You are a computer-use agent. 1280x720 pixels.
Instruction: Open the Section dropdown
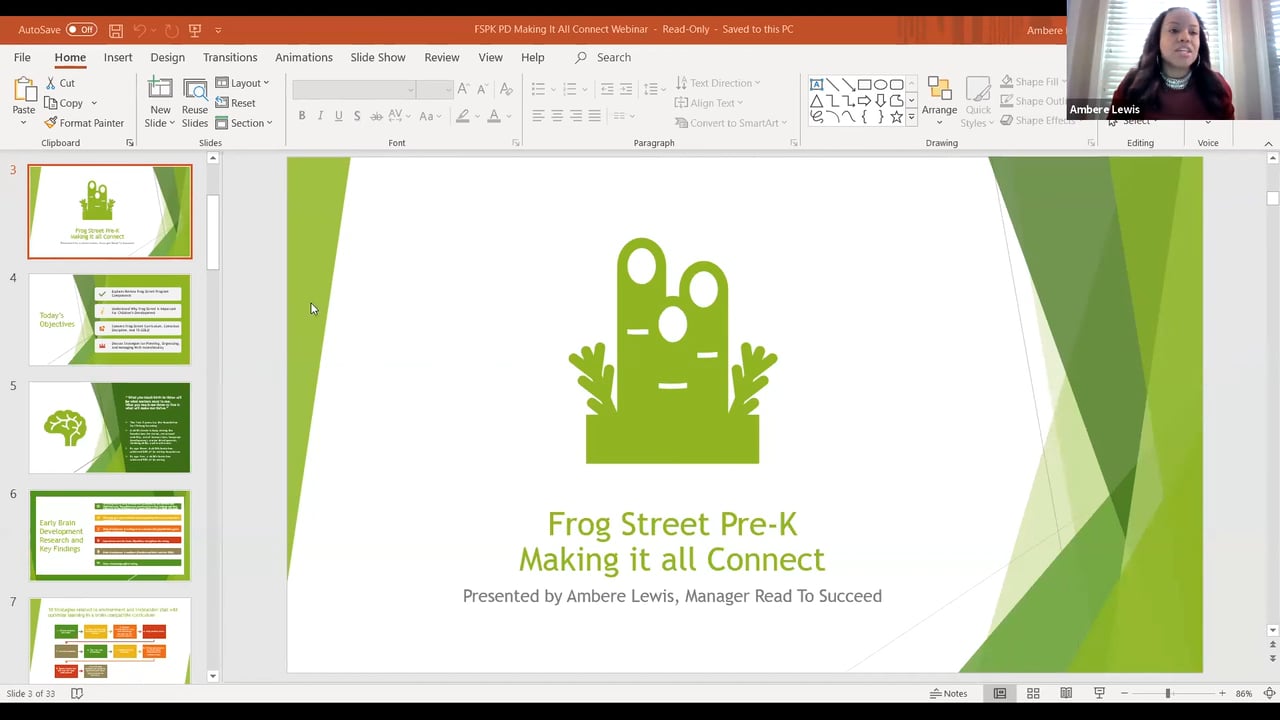[243, 123]
